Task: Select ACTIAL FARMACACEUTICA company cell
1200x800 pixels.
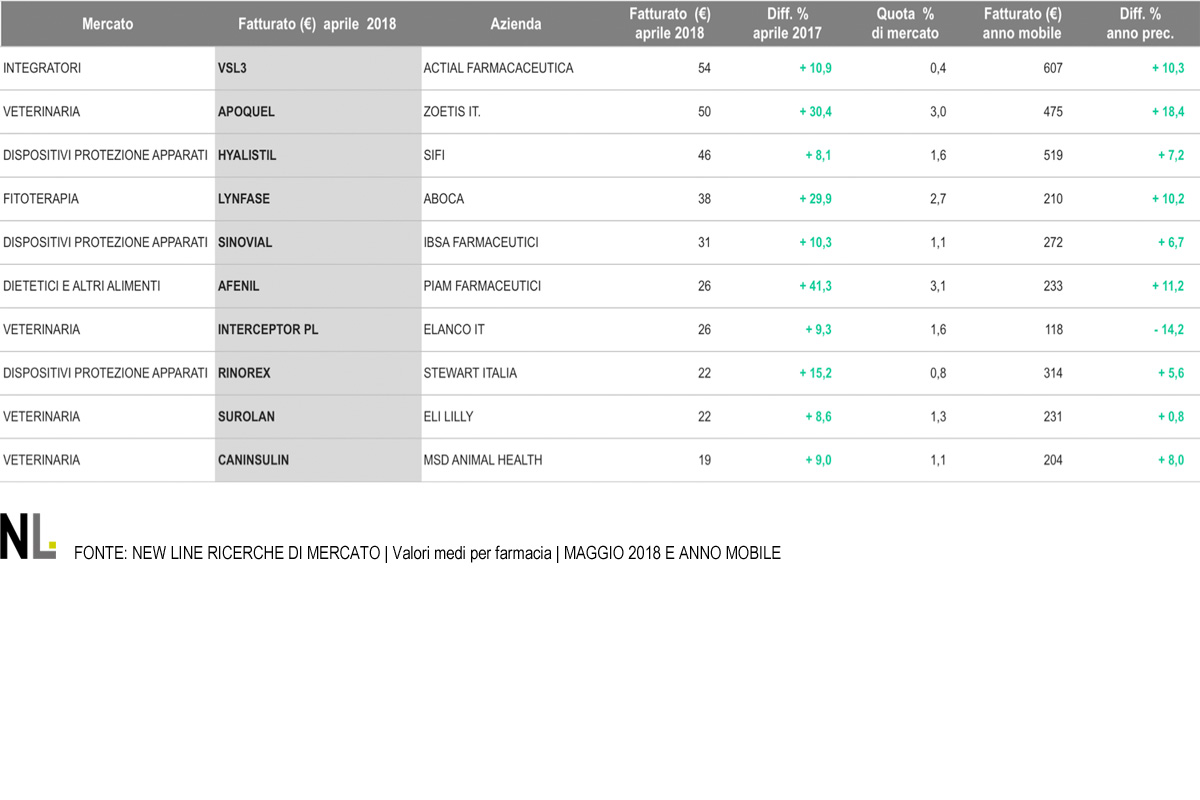Action: click(x=498, y=68)
